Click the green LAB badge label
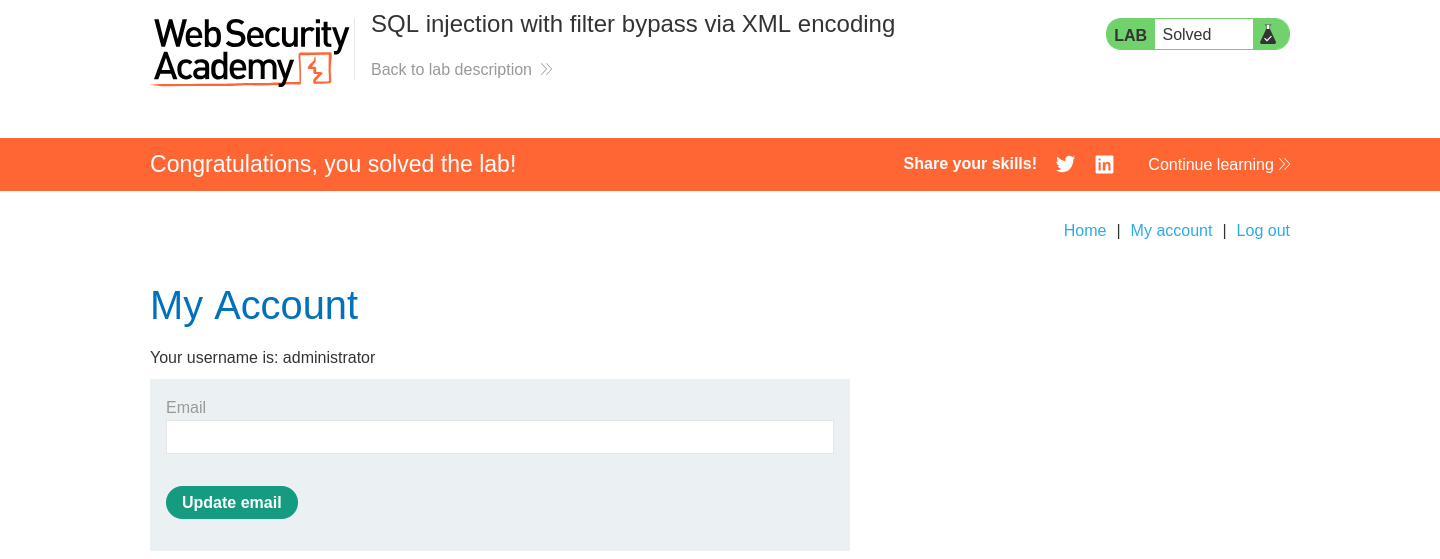The height and width of the screenshot is (559, 1440). pos(1130,35)
